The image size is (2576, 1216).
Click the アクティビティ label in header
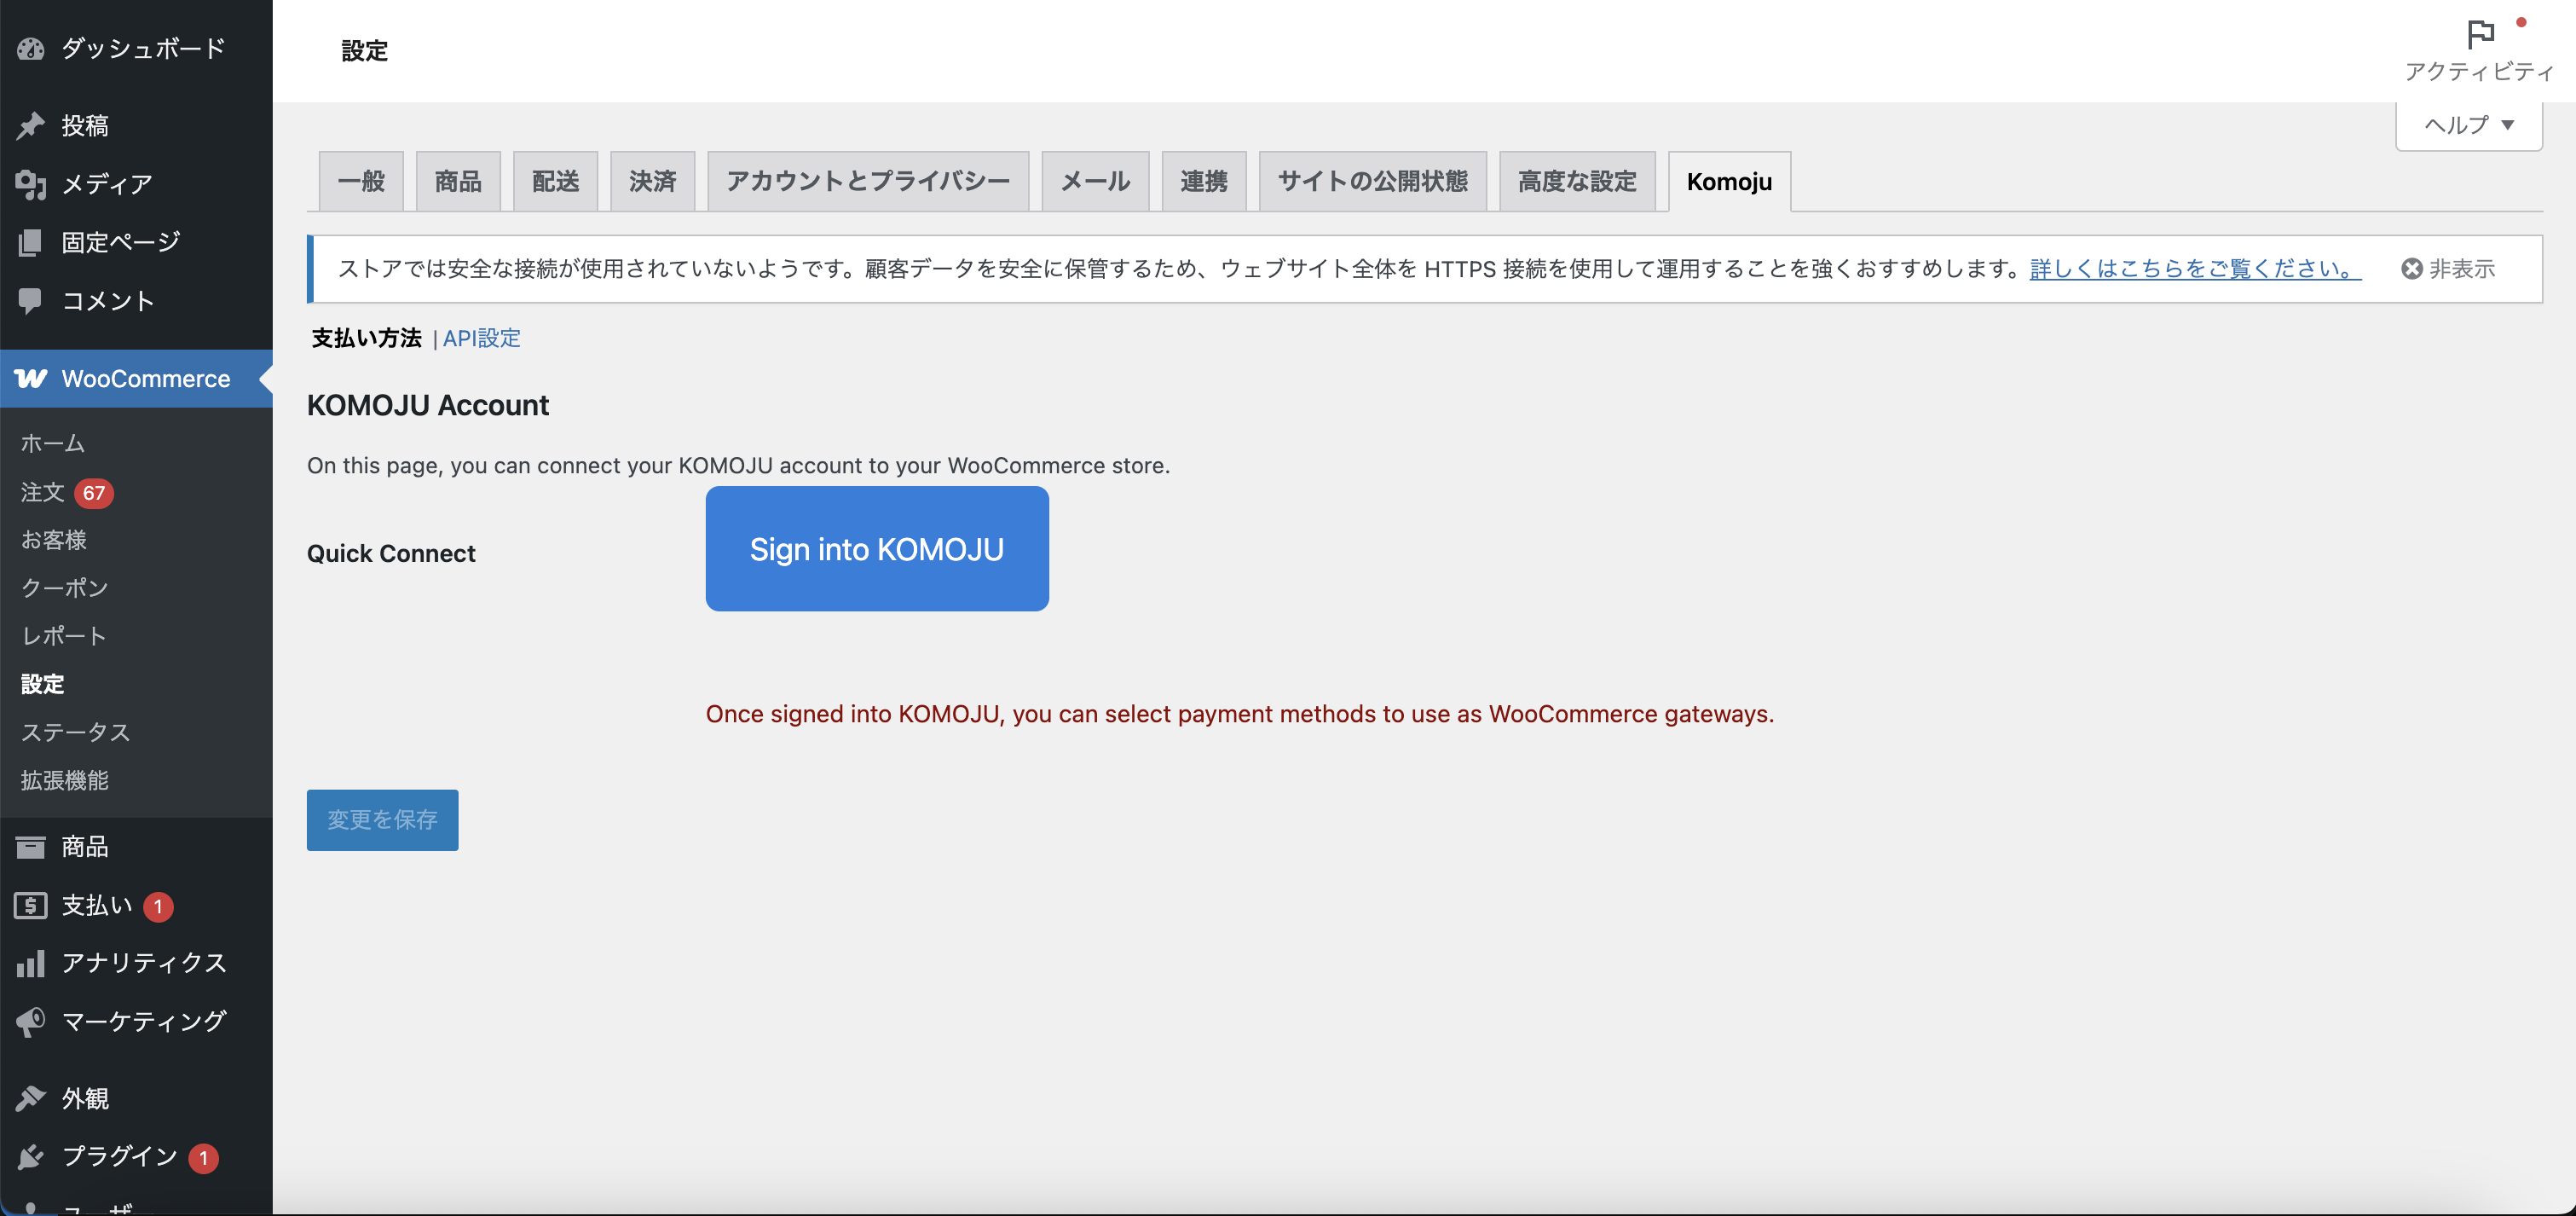click(2479, 71)
